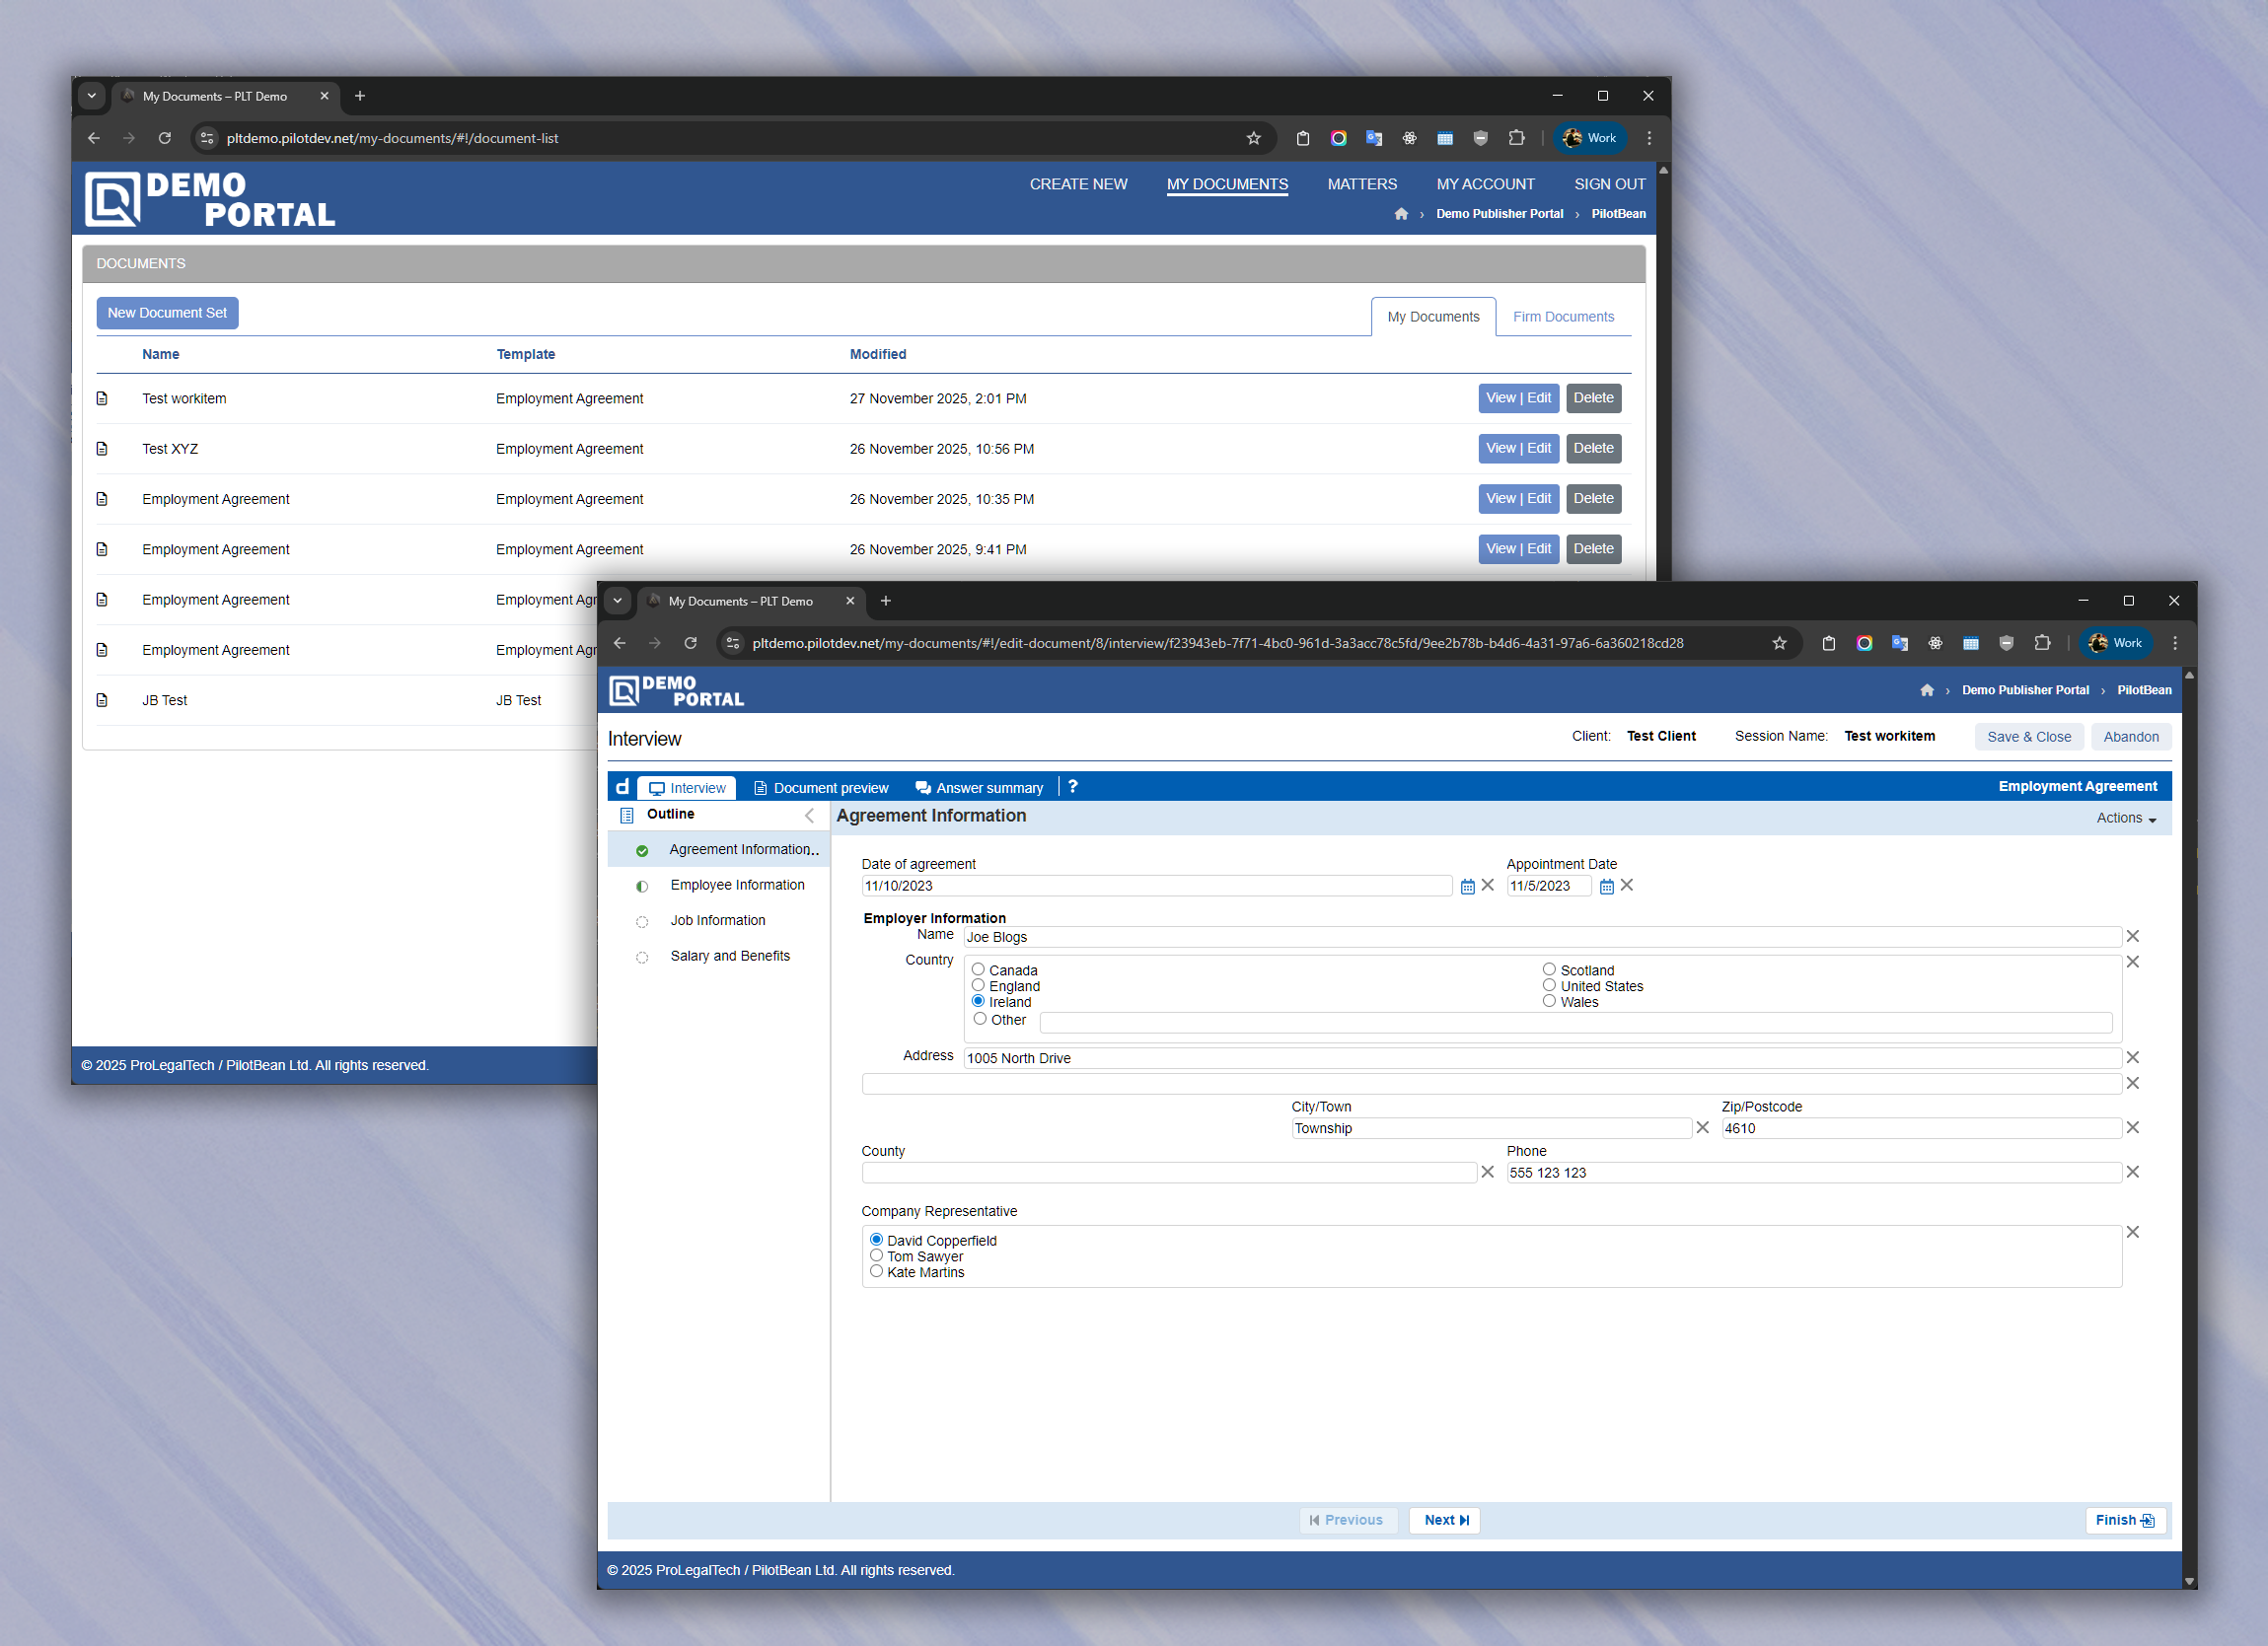This screenshot has height=1646, width=2268.
Task: Click the interview help question mark icon
Action: tap(1072, 787)
